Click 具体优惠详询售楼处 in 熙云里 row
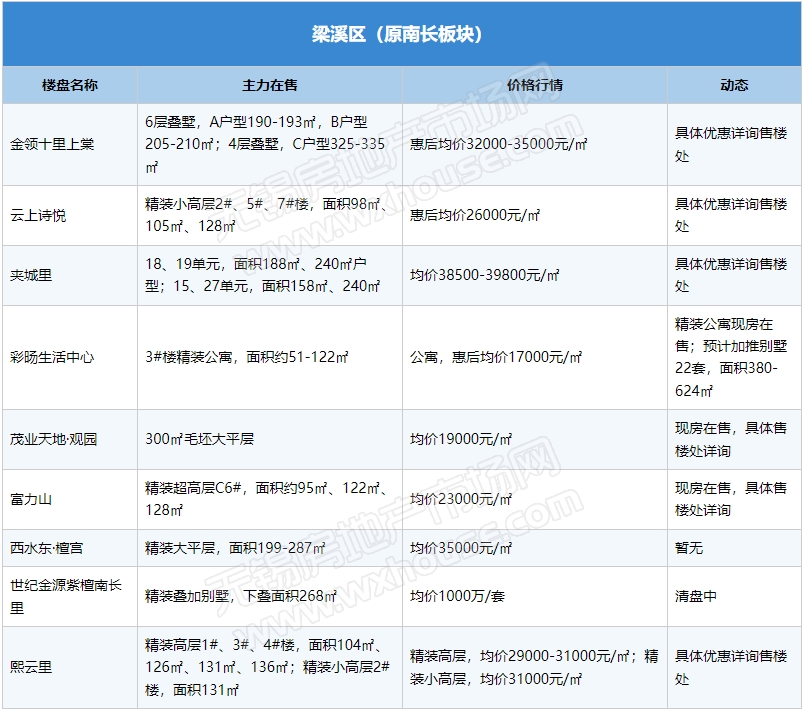807x713 pixels. pyautogui.click(x=731, y=668)
